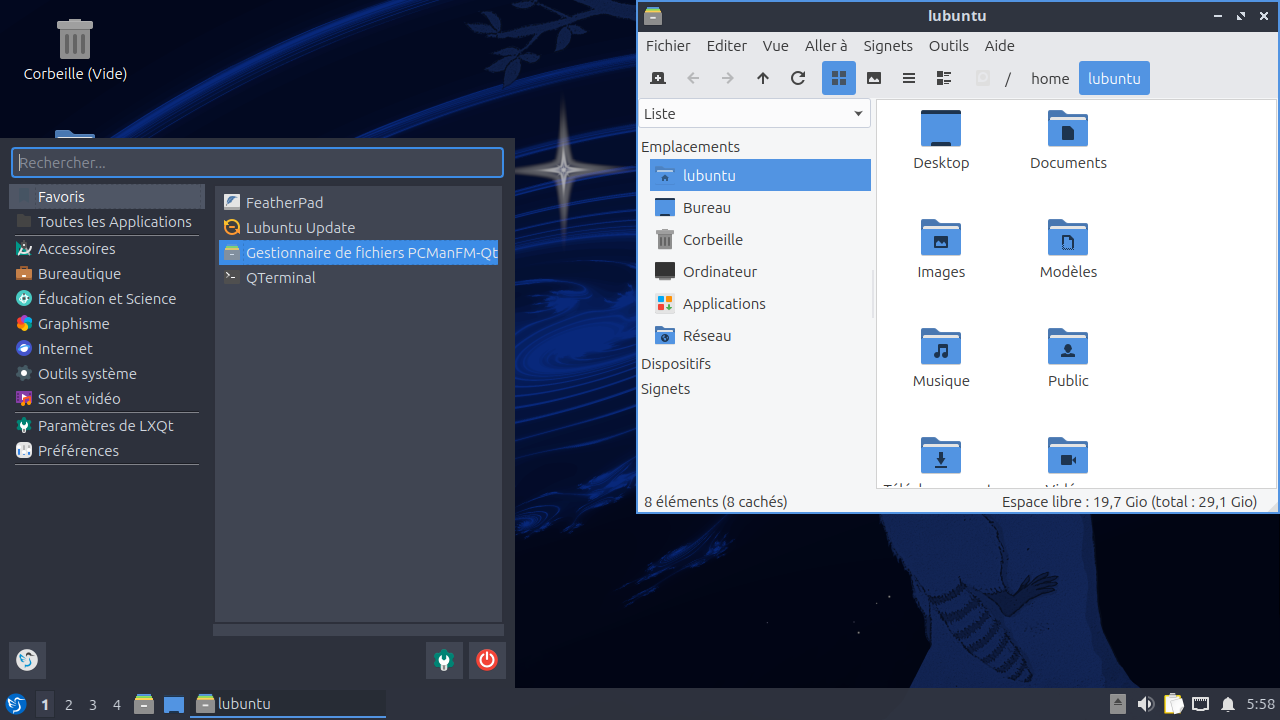
Task: Reload the current folder view
Action: pos(798,78)
